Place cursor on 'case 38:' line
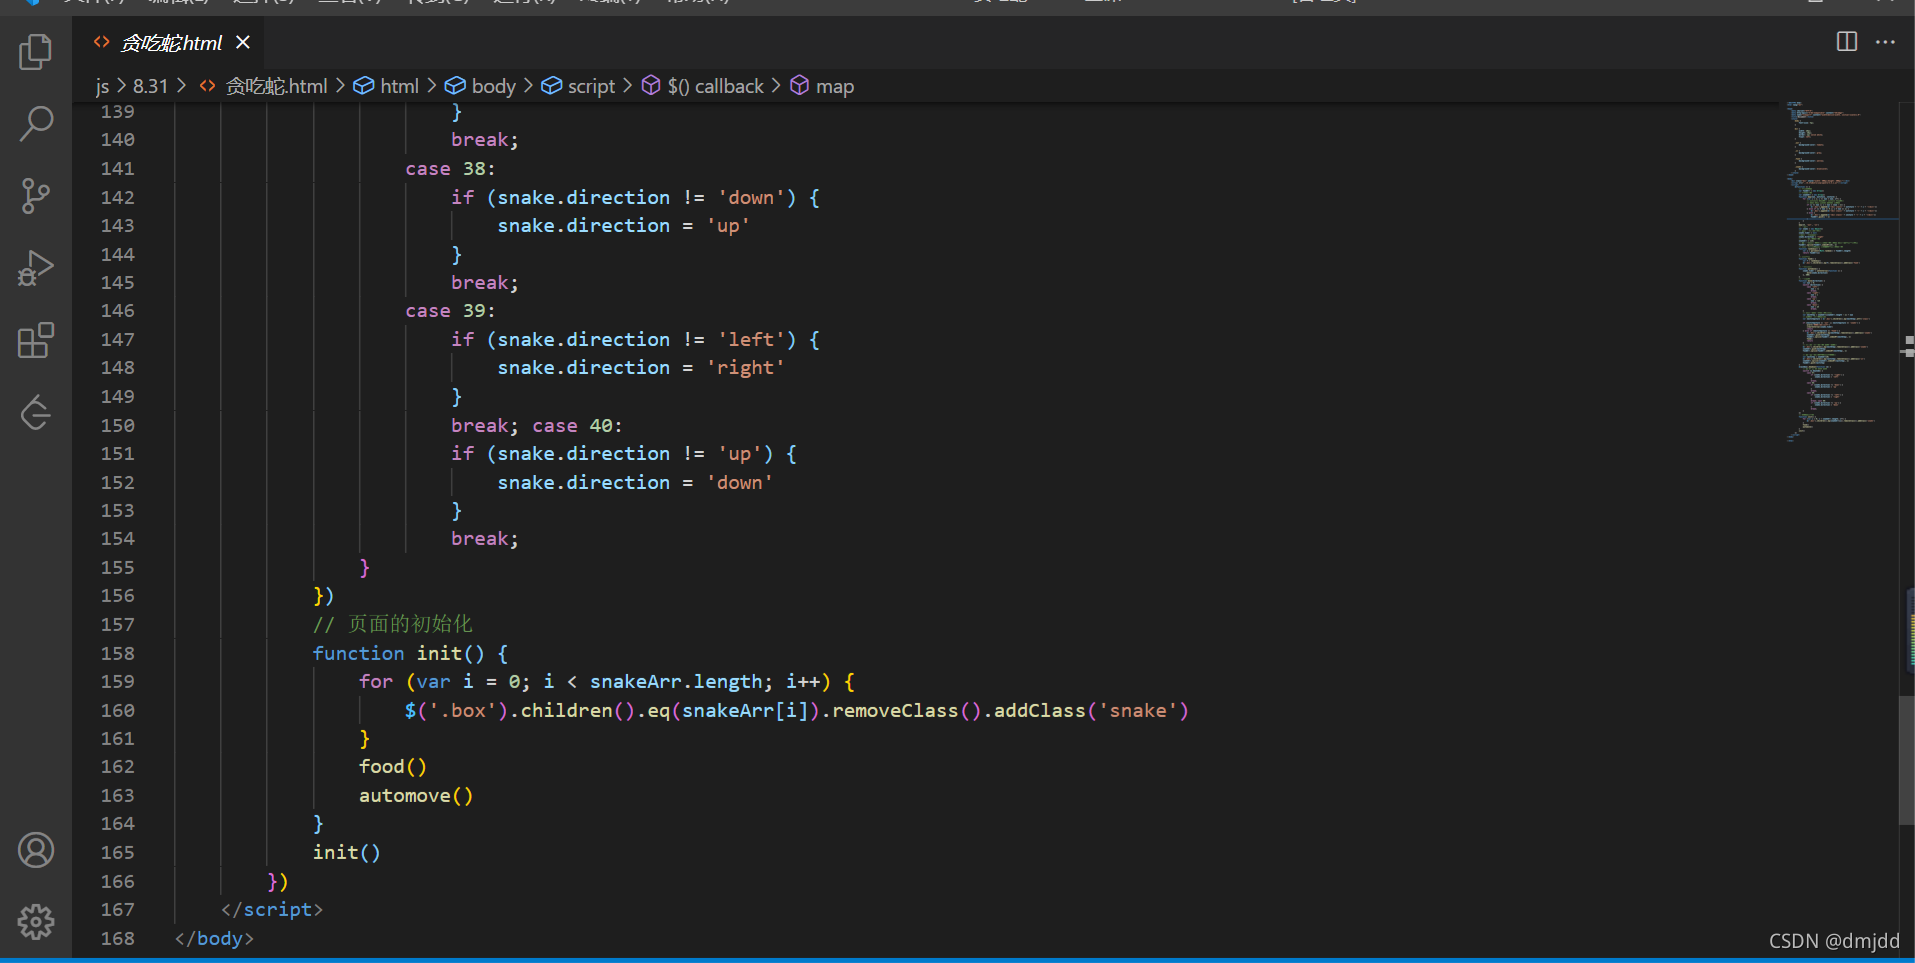This screenshot has height=963, width=1915. [450, 169]
